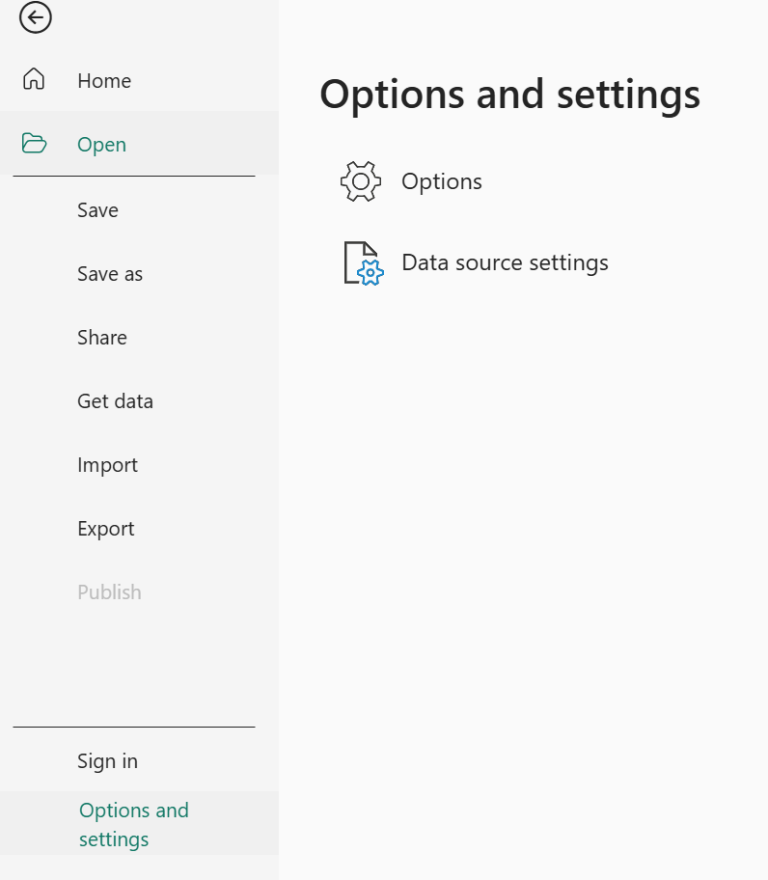Open Options from the settings page

click(441, 181)
